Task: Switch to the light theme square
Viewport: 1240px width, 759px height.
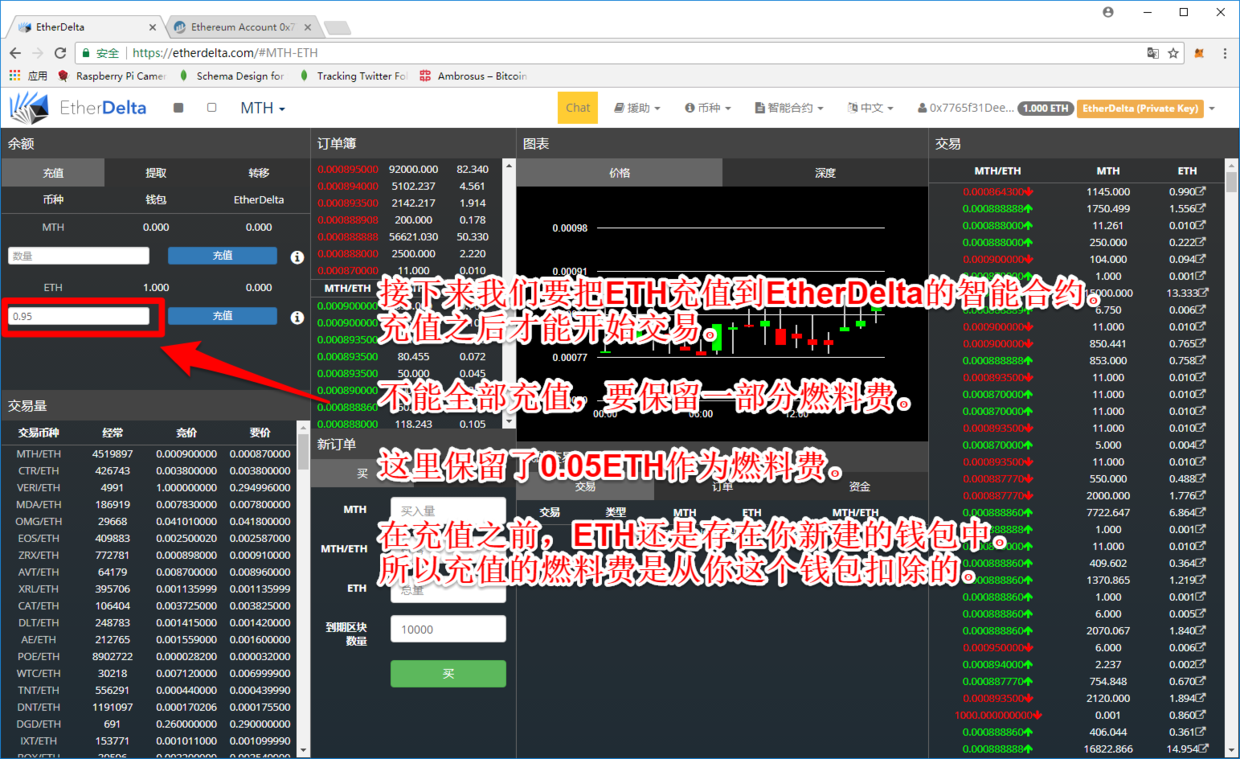Action: 212,108
